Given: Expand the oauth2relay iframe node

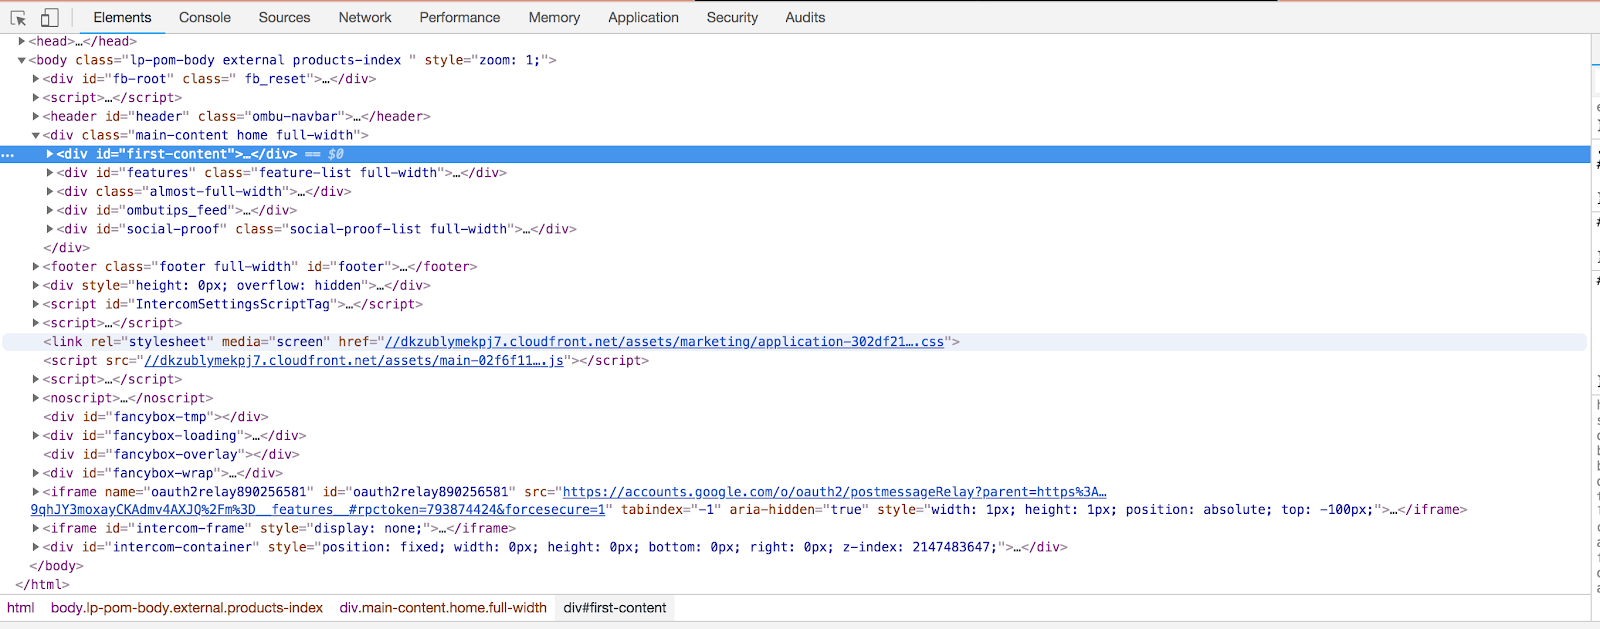Looking at the screenshot, I should [x=35, y=491].
